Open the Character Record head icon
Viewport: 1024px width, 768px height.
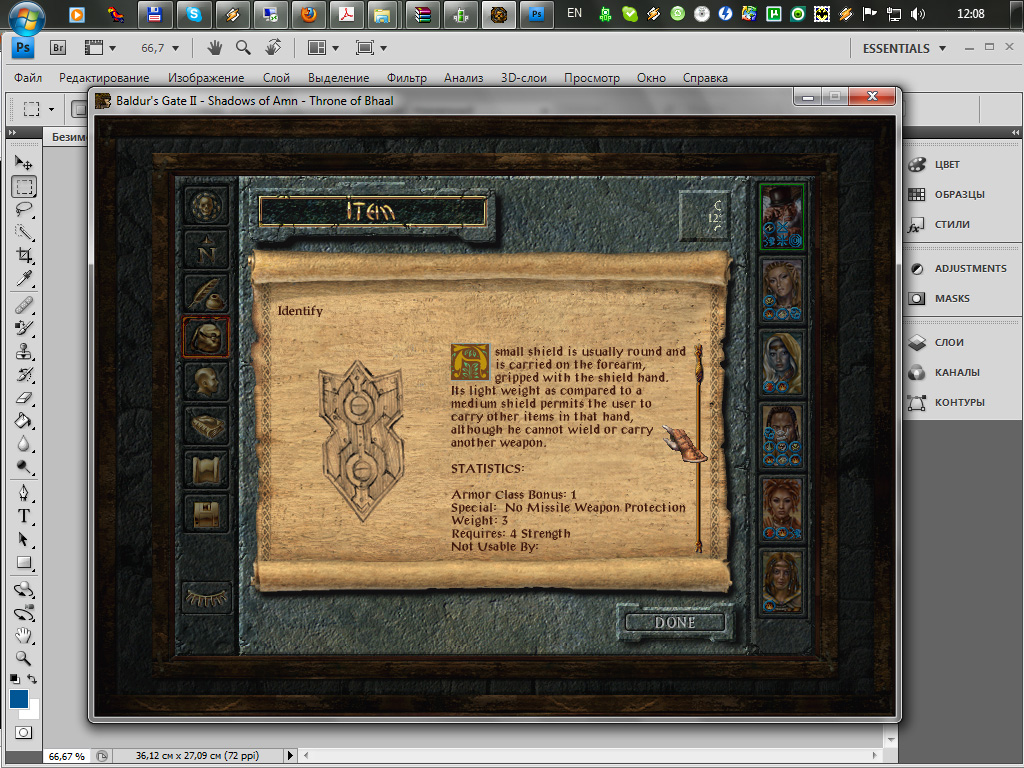pyautogui.click(x=206, y=381)
